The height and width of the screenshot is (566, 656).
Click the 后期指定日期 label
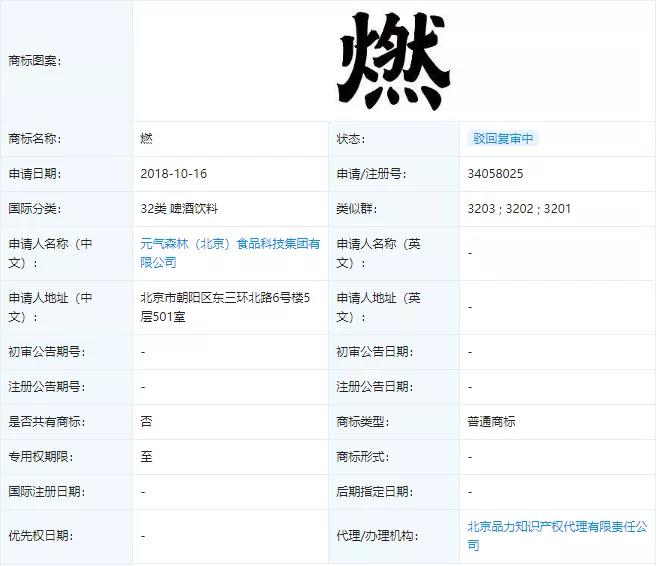375,492
